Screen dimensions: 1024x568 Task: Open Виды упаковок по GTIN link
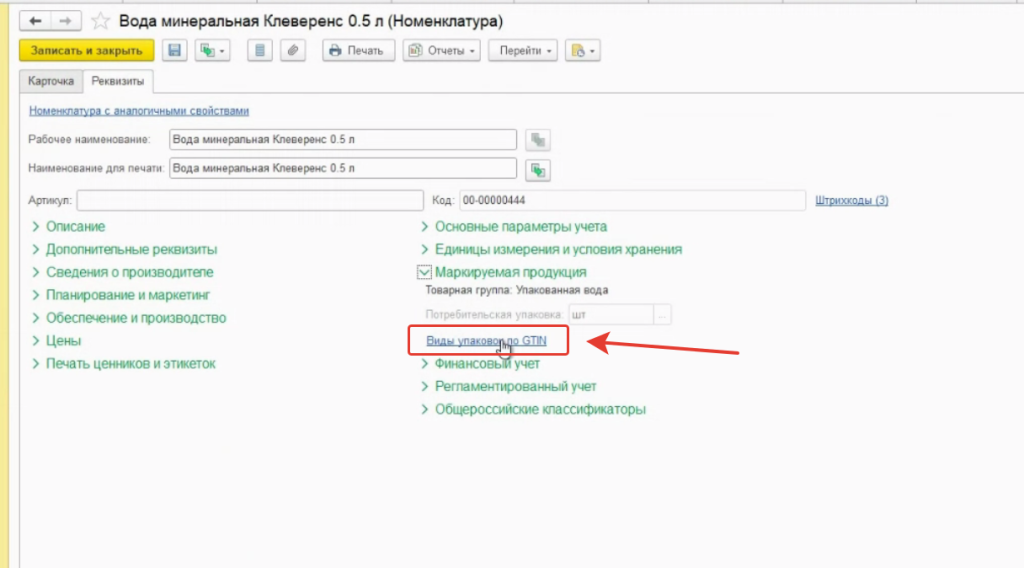coord(486,341)
